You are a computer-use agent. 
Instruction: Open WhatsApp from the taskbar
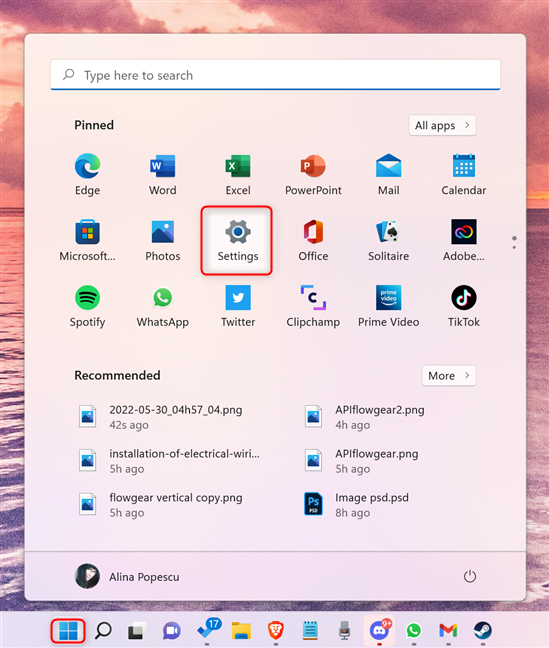pyautogui.click(x=414, y=631)
